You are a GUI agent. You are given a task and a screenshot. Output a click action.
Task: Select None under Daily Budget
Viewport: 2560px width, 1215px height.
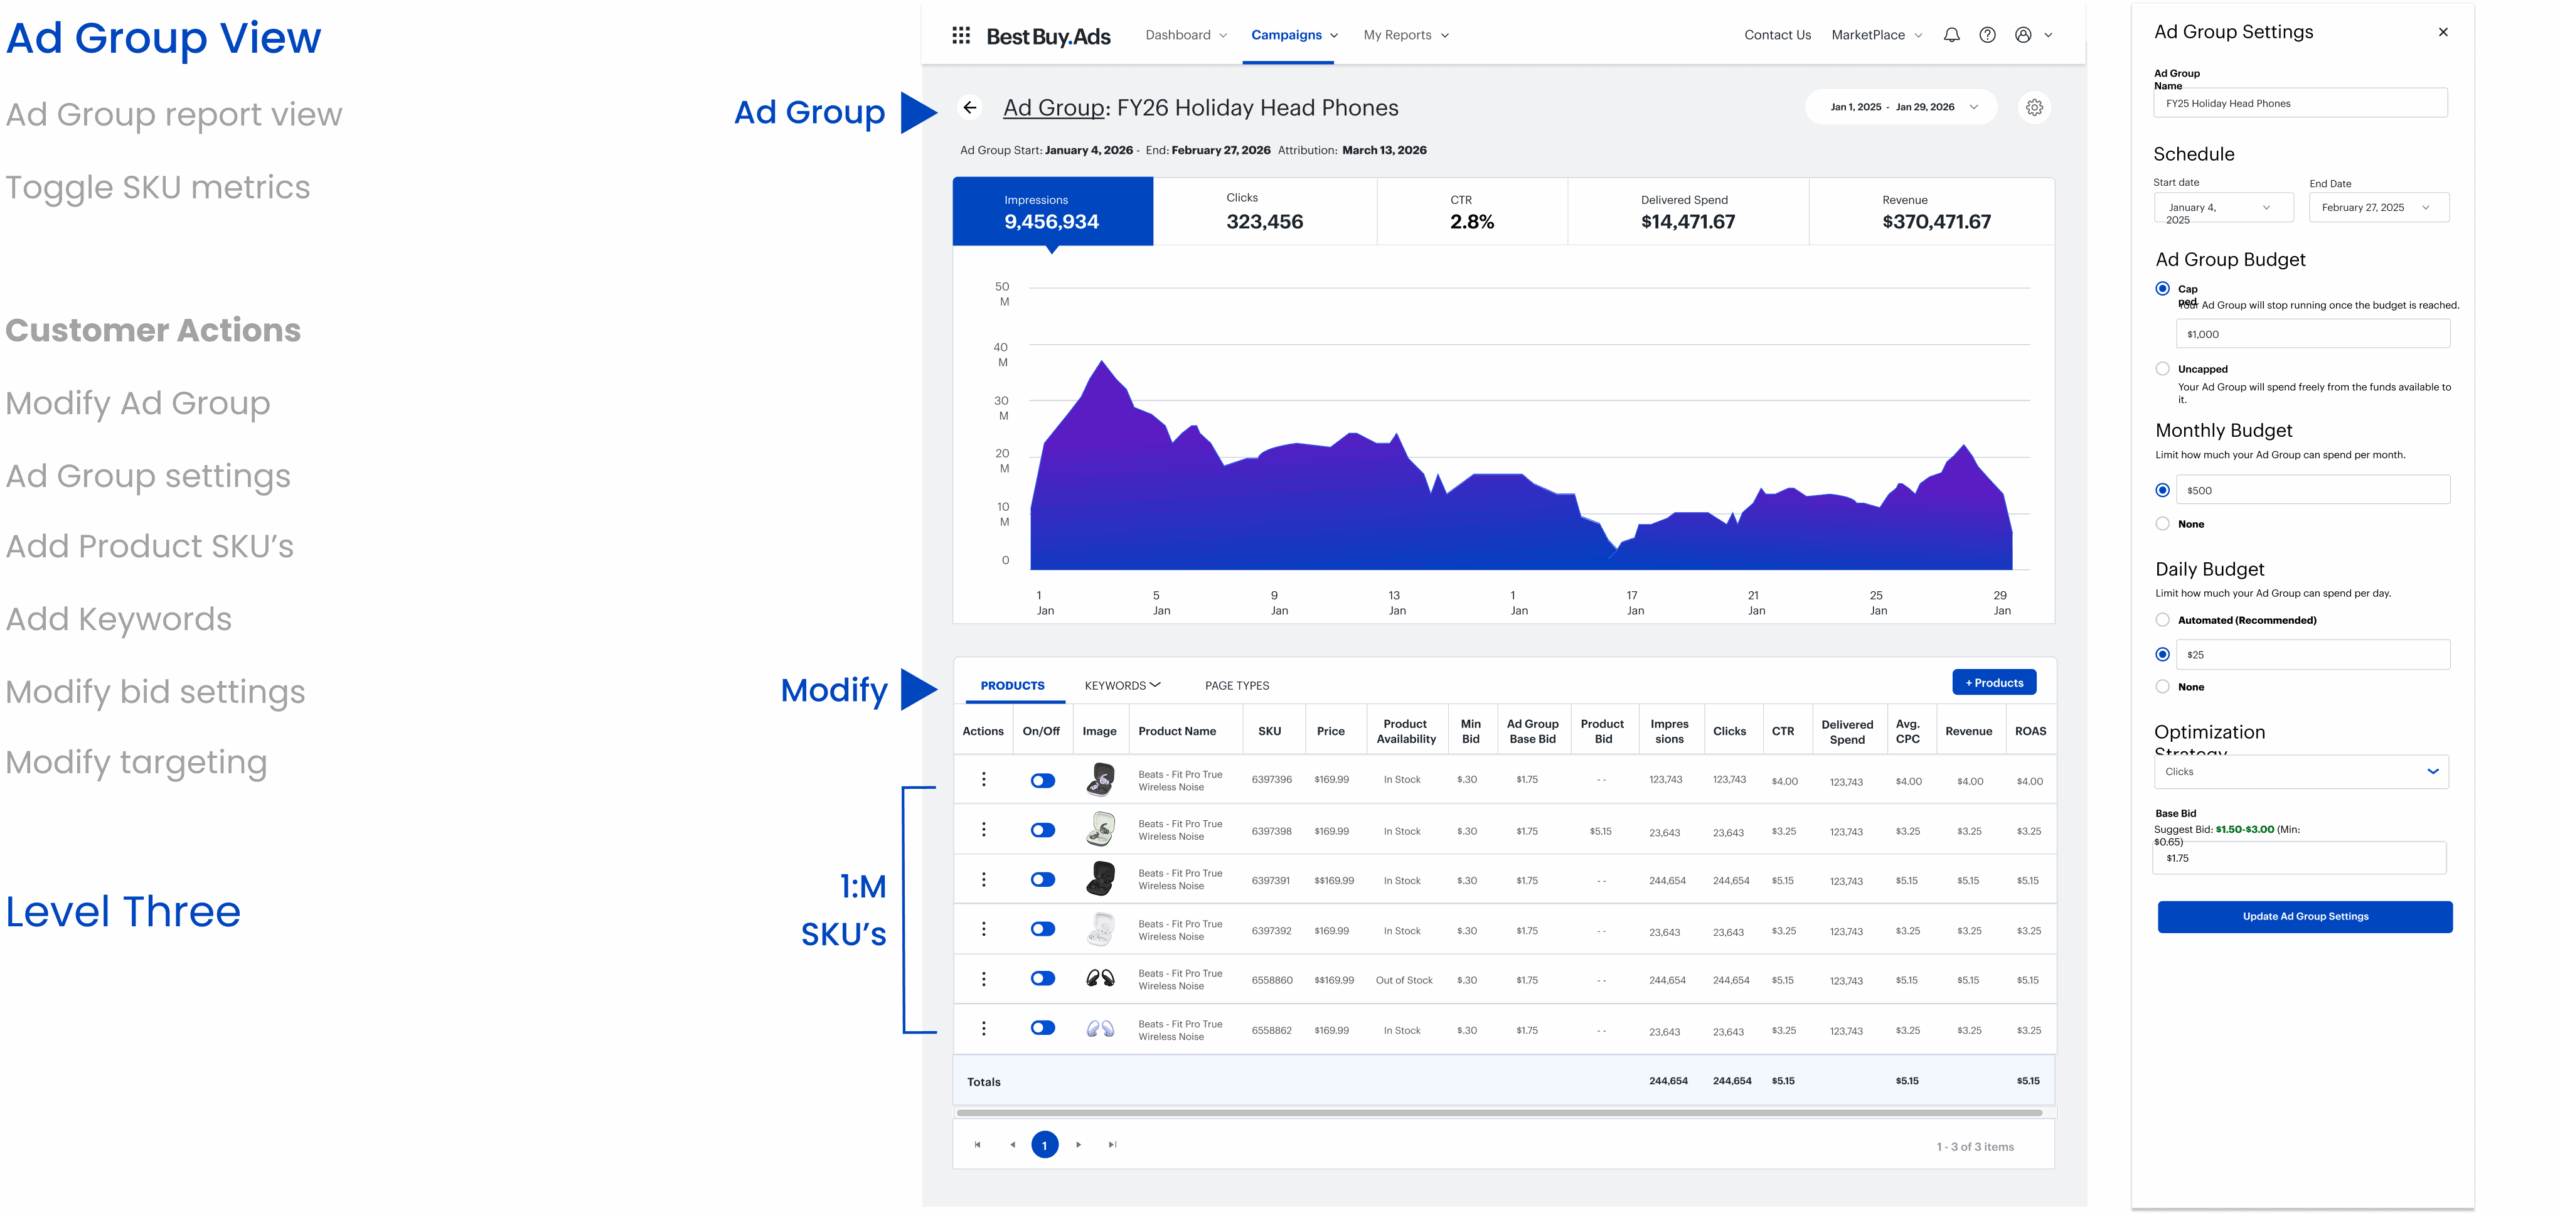pyautogui.click(x=2162, y=687)
